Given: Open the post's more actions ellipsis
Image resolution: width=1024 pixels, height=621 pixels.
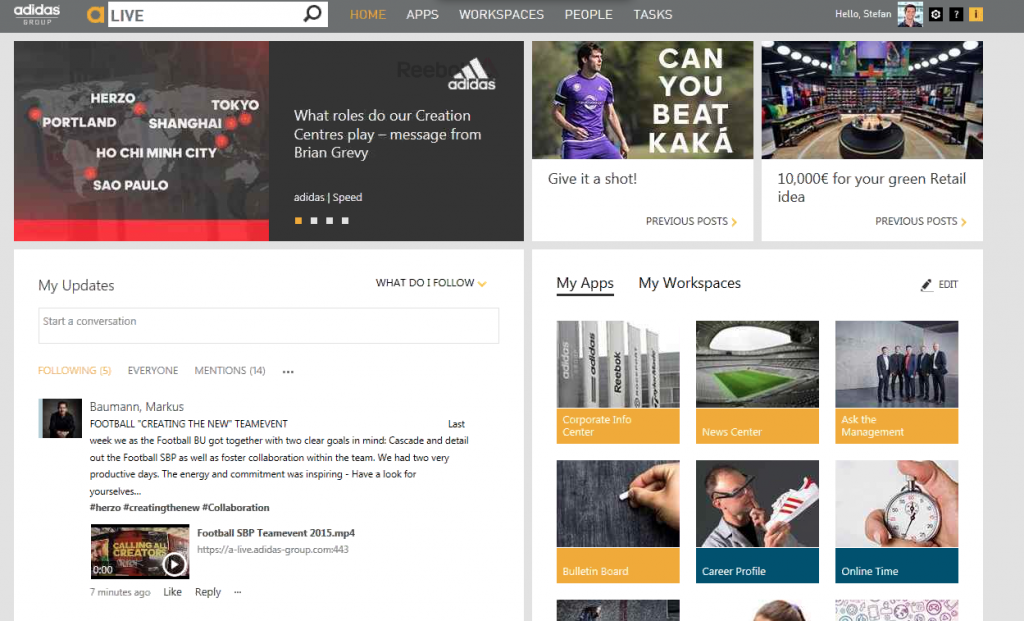Looking at the screenshot, I should [238, 592].
